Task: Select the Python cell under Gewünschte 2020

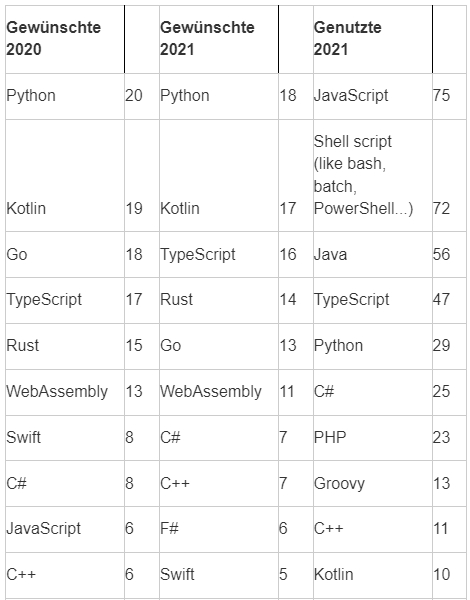Action: point(65,96)
